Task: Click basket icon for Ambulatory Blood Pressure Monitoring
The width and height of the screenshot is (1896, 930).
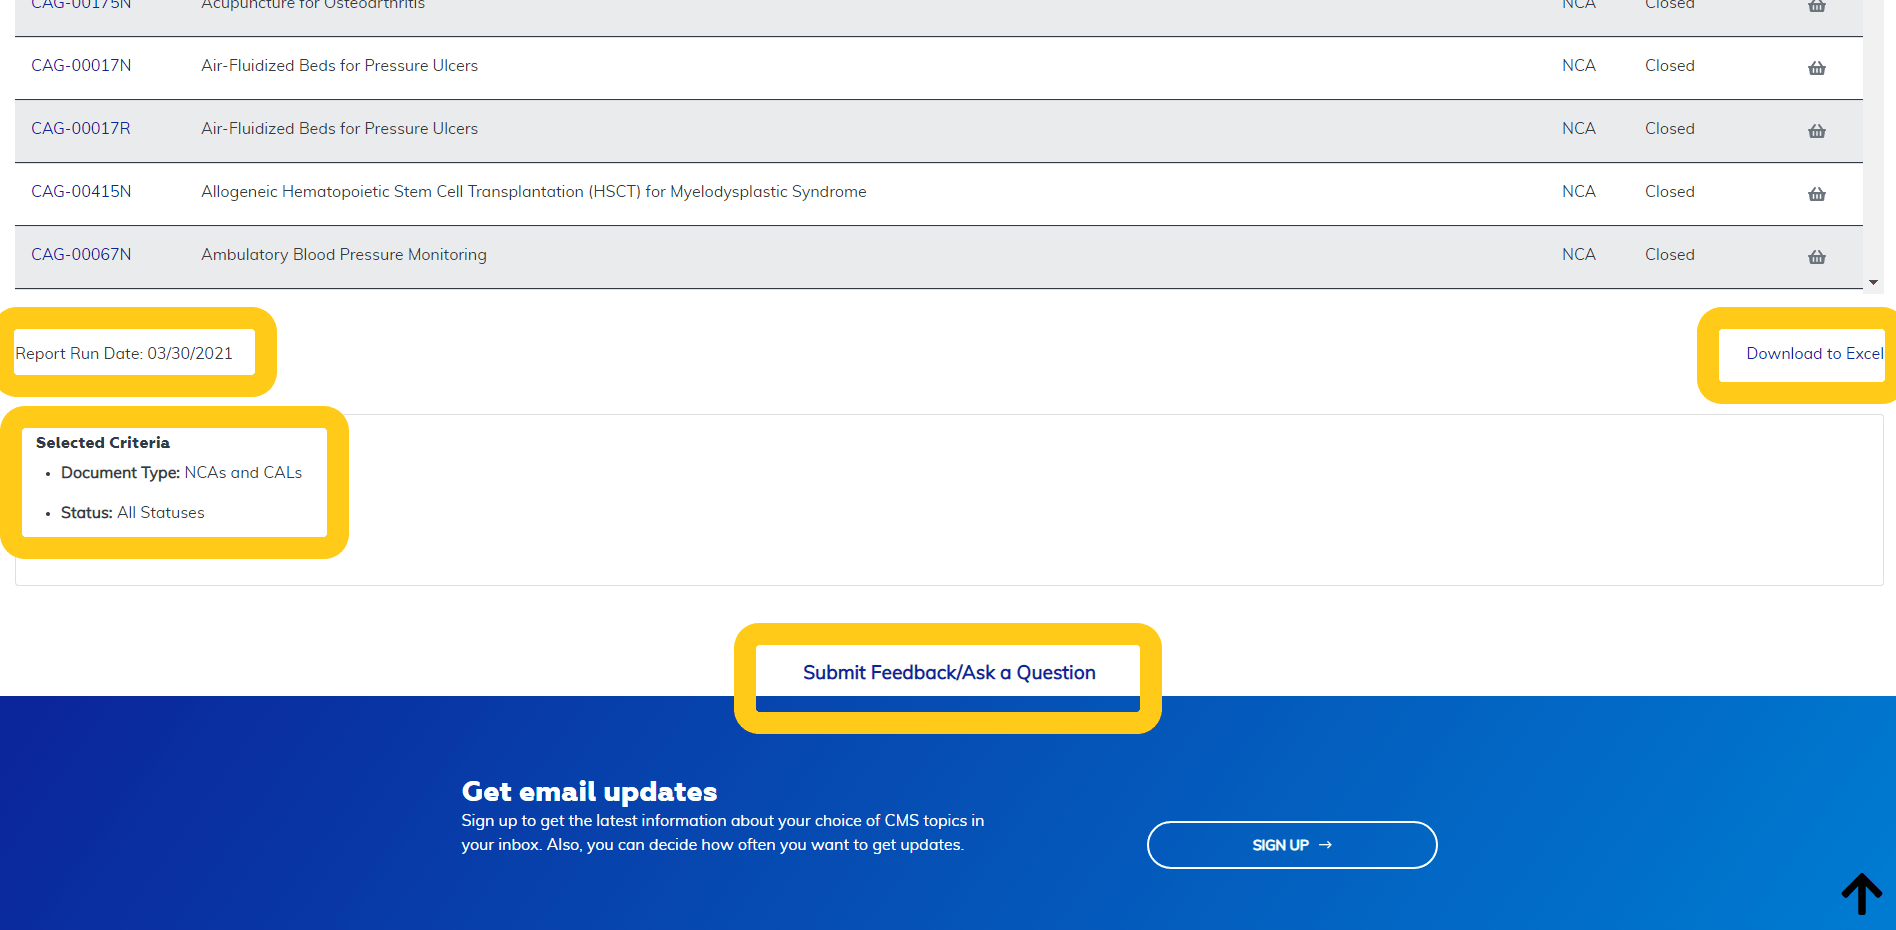Action: click(x=1816, y=257)
